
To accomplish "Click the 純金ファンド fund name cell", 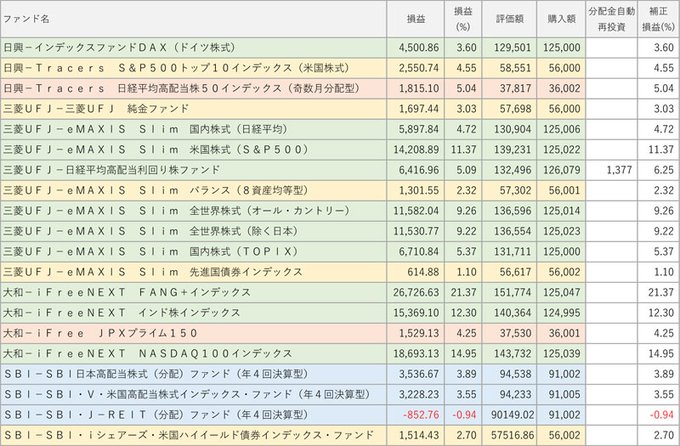I will pos(193,109).
